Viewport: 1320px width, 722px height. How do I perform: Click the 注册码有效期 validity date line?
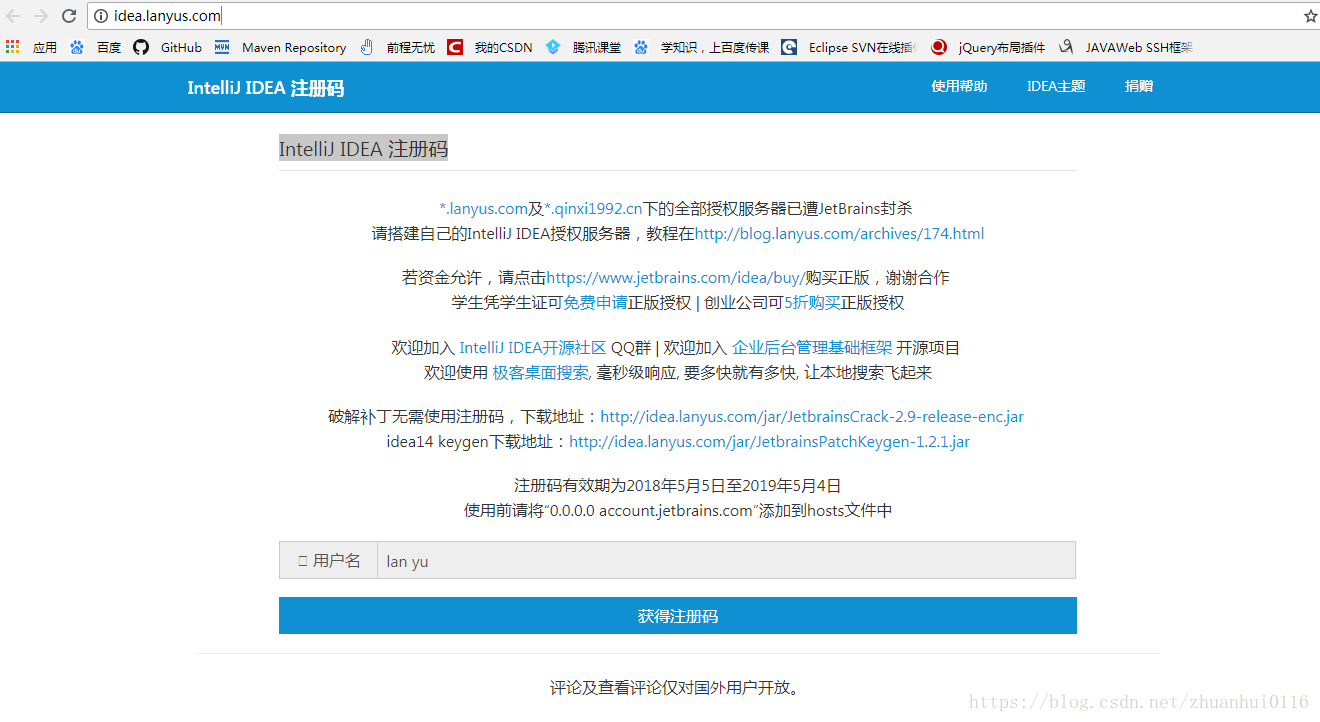coord(678,486)
